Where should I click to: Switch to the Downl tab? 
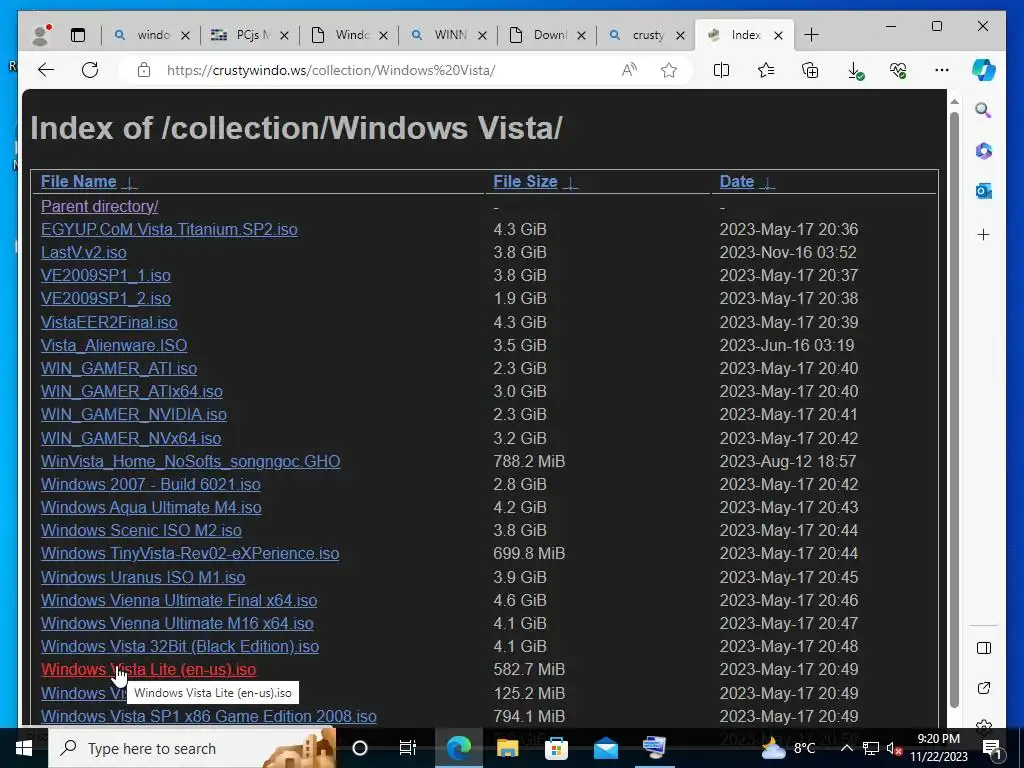click(x=547, y=35)
